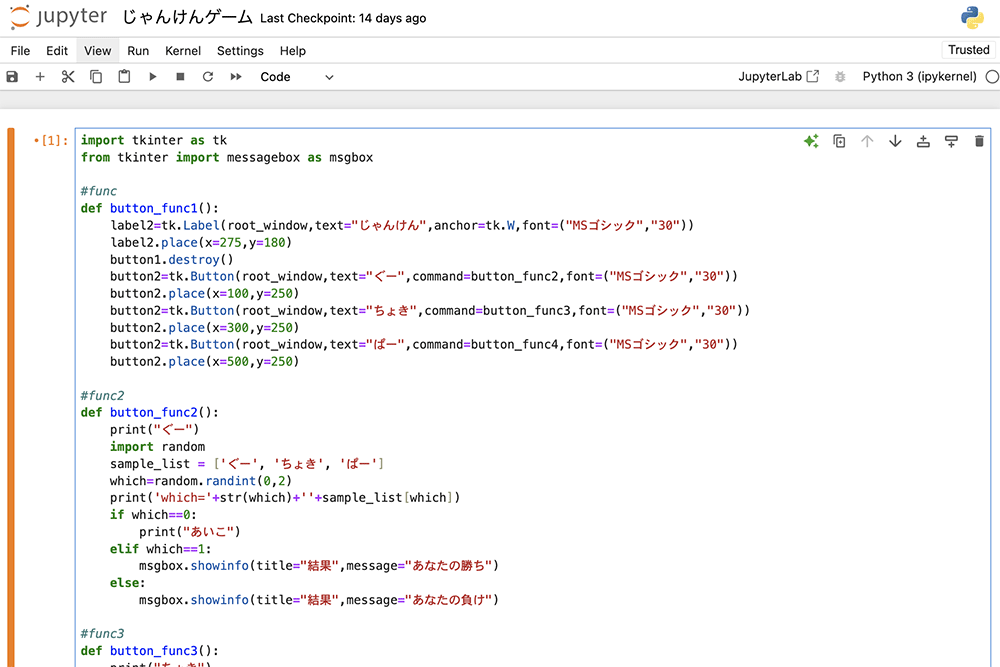Viewport: 1000px width, 667px height.
Task: Click the #func2 comment line
Action: coord(103,395)
